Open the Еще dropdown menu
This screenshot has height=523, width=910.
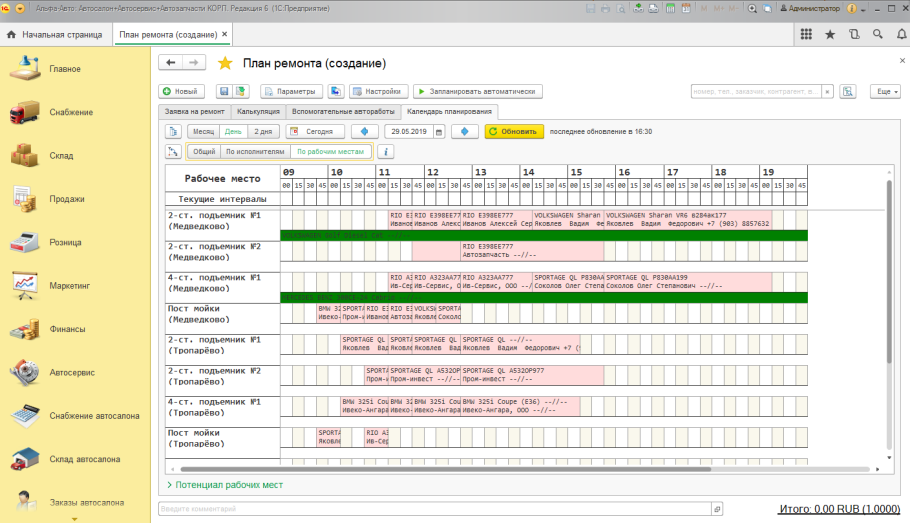point(884,91)
